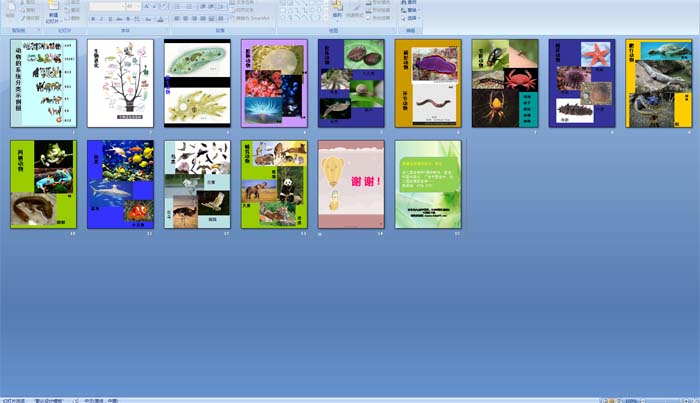Click the increase font size icon
This screenshot has height=403, width=700.
(x=147, y=6)
